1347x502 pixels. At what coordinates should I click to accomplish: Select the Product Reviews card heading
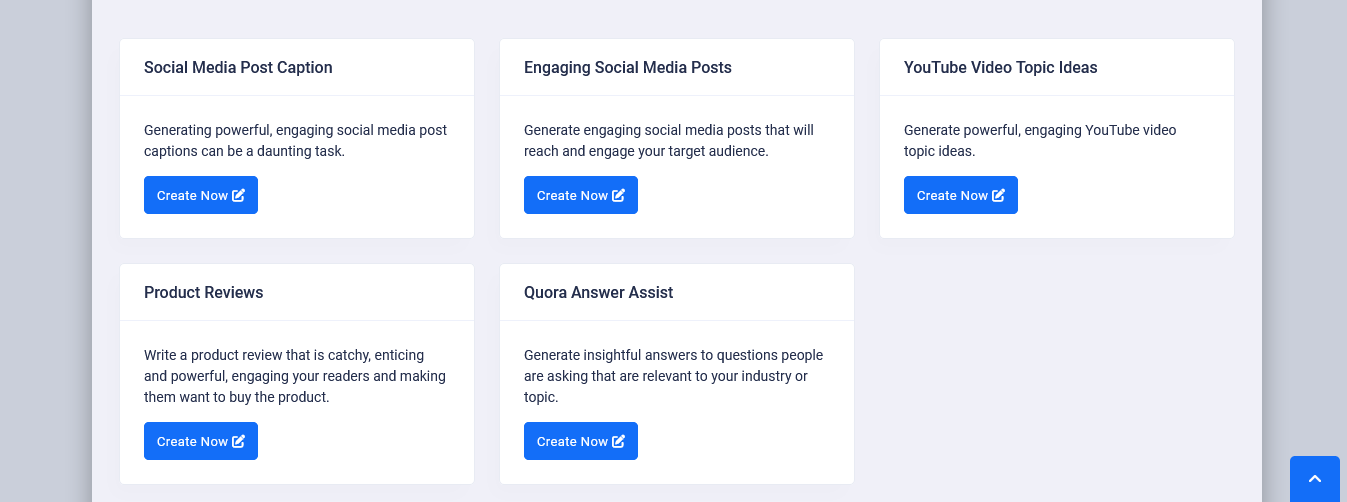coord(203,293)
